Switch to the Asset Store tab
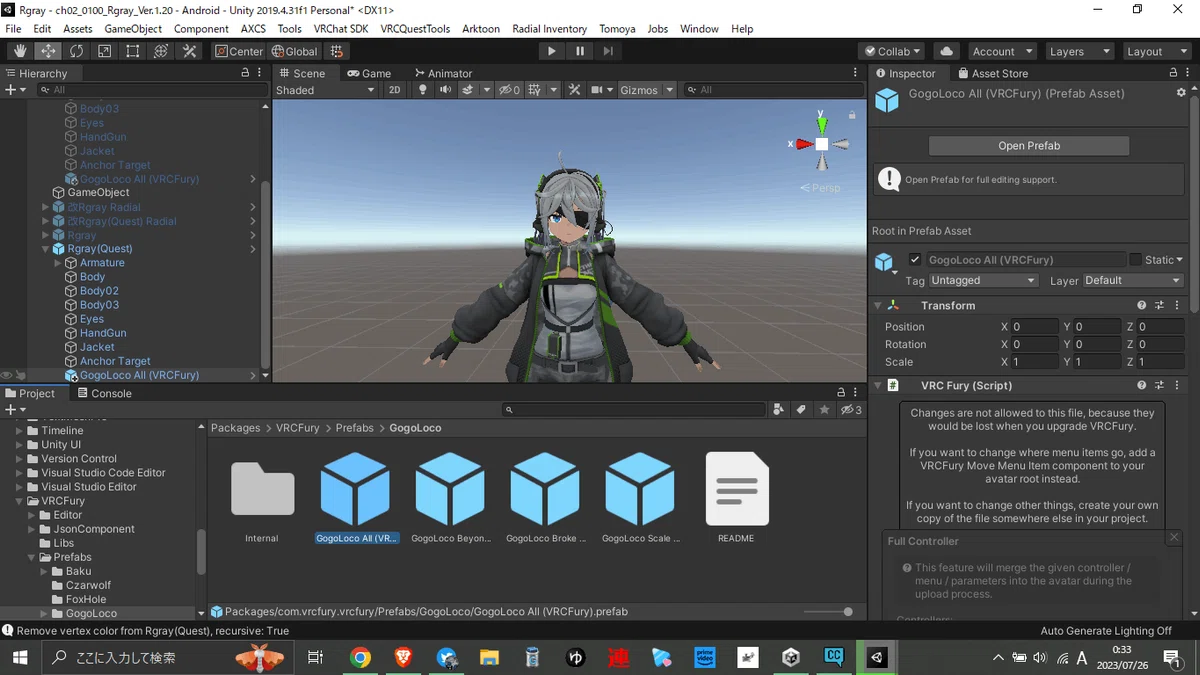This screenshot has width=1200, height=675. pyautogui.click(x=992, y=73)
